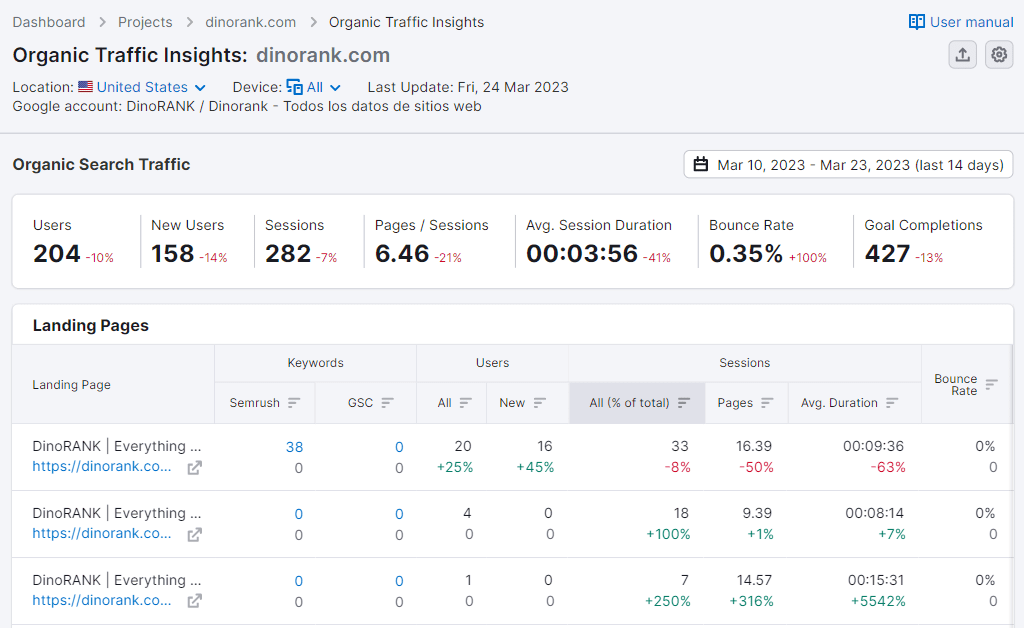
Task: Sort by Users New column icon
Action: point(539,403)
